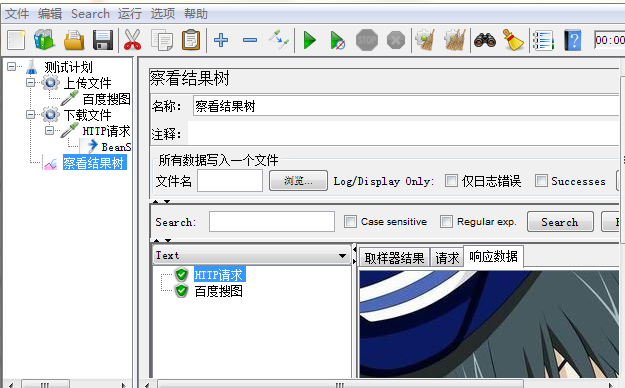Viewport: 625px width, 388px height.
Task: Toggle the 仅日志错误 checkbox
Action: coord(451,181)
